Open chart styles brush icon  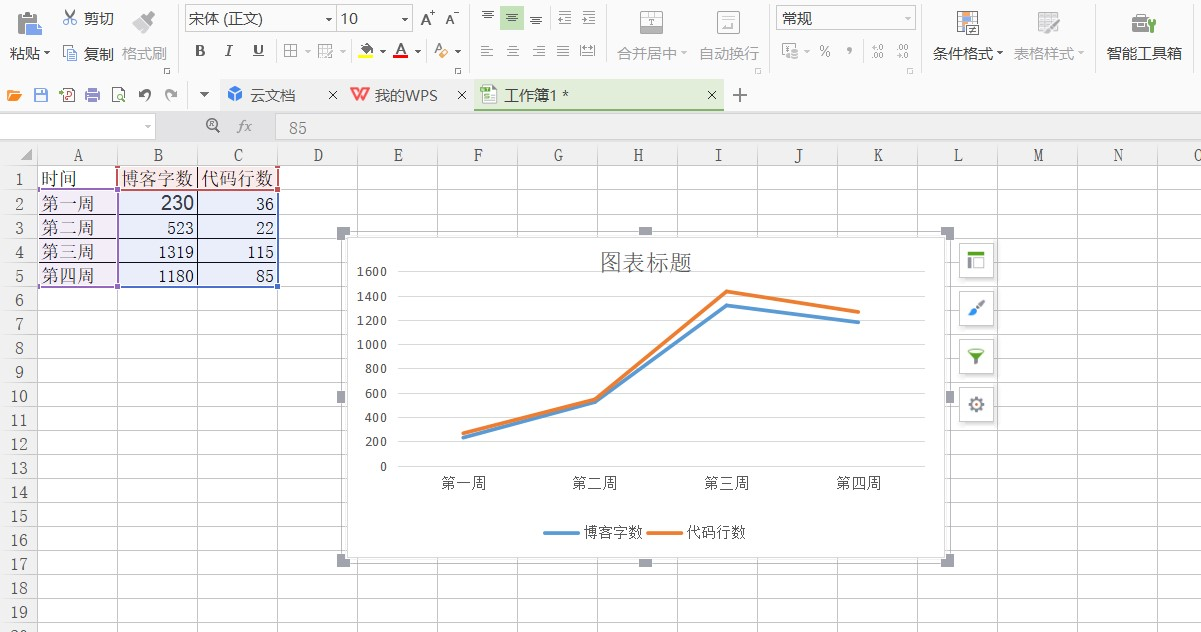tap(976, 309)
